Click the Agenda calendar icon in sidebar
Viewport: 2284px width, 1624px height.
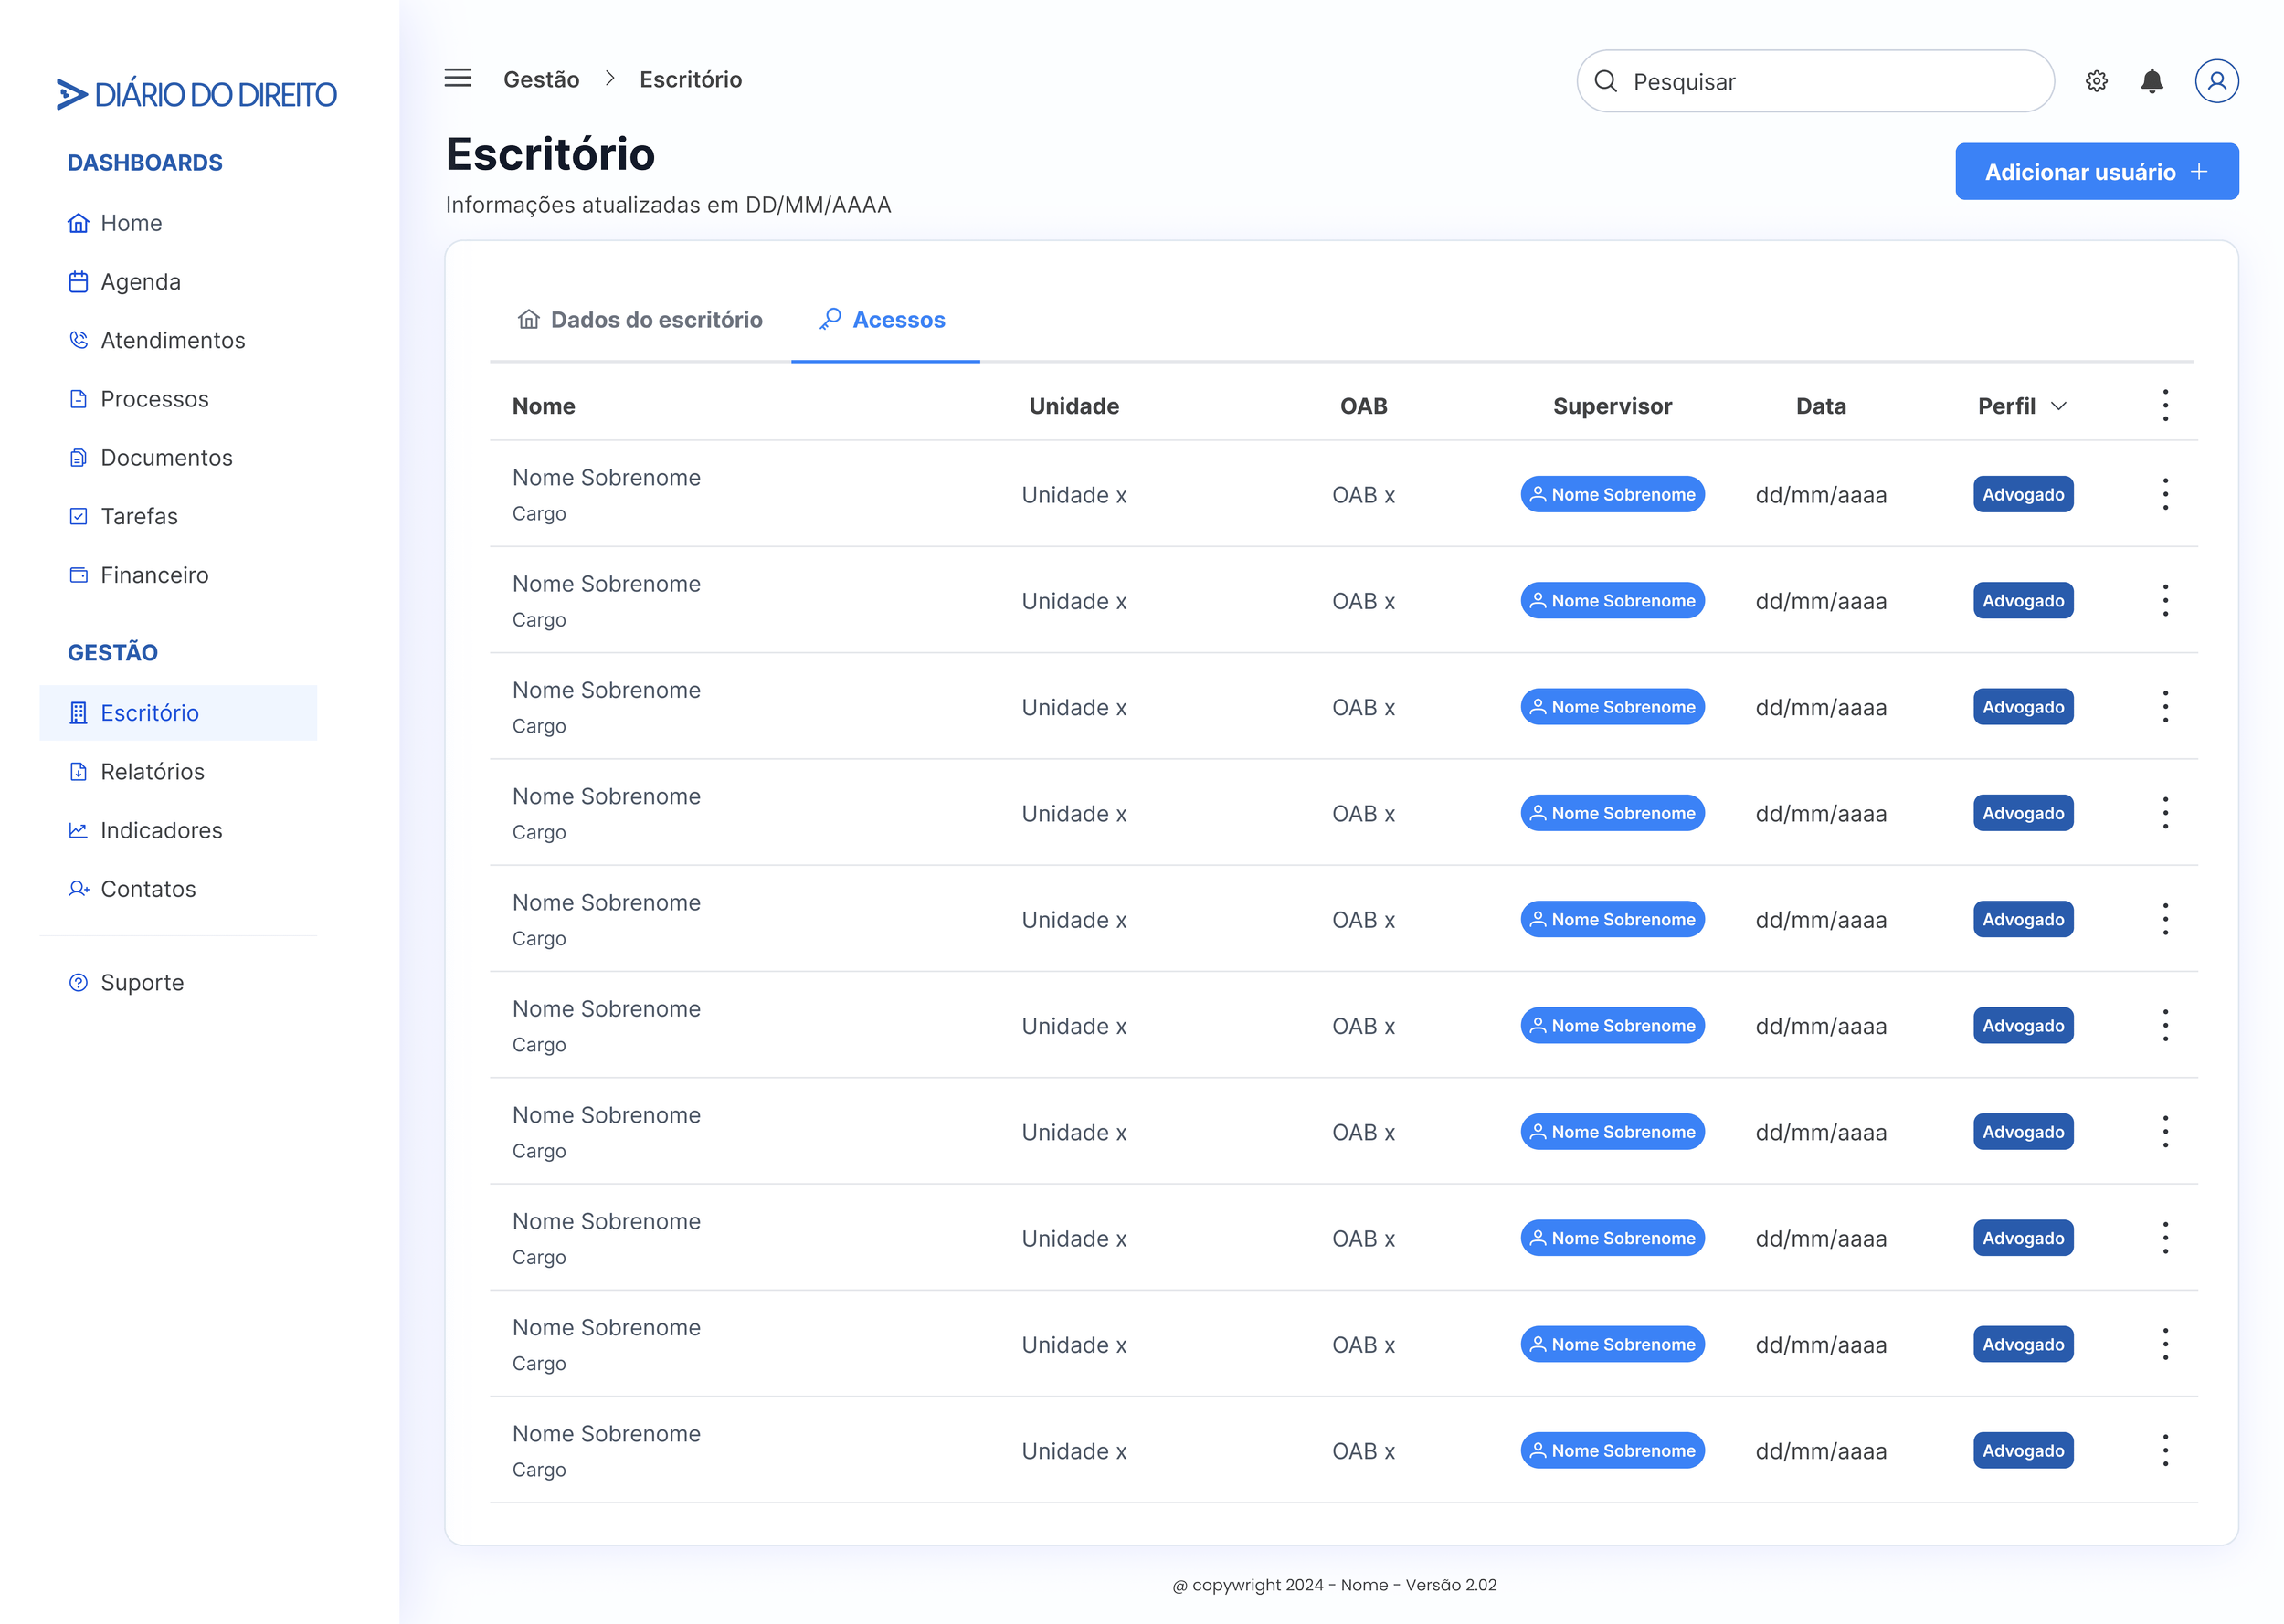(x=78, y=282)
